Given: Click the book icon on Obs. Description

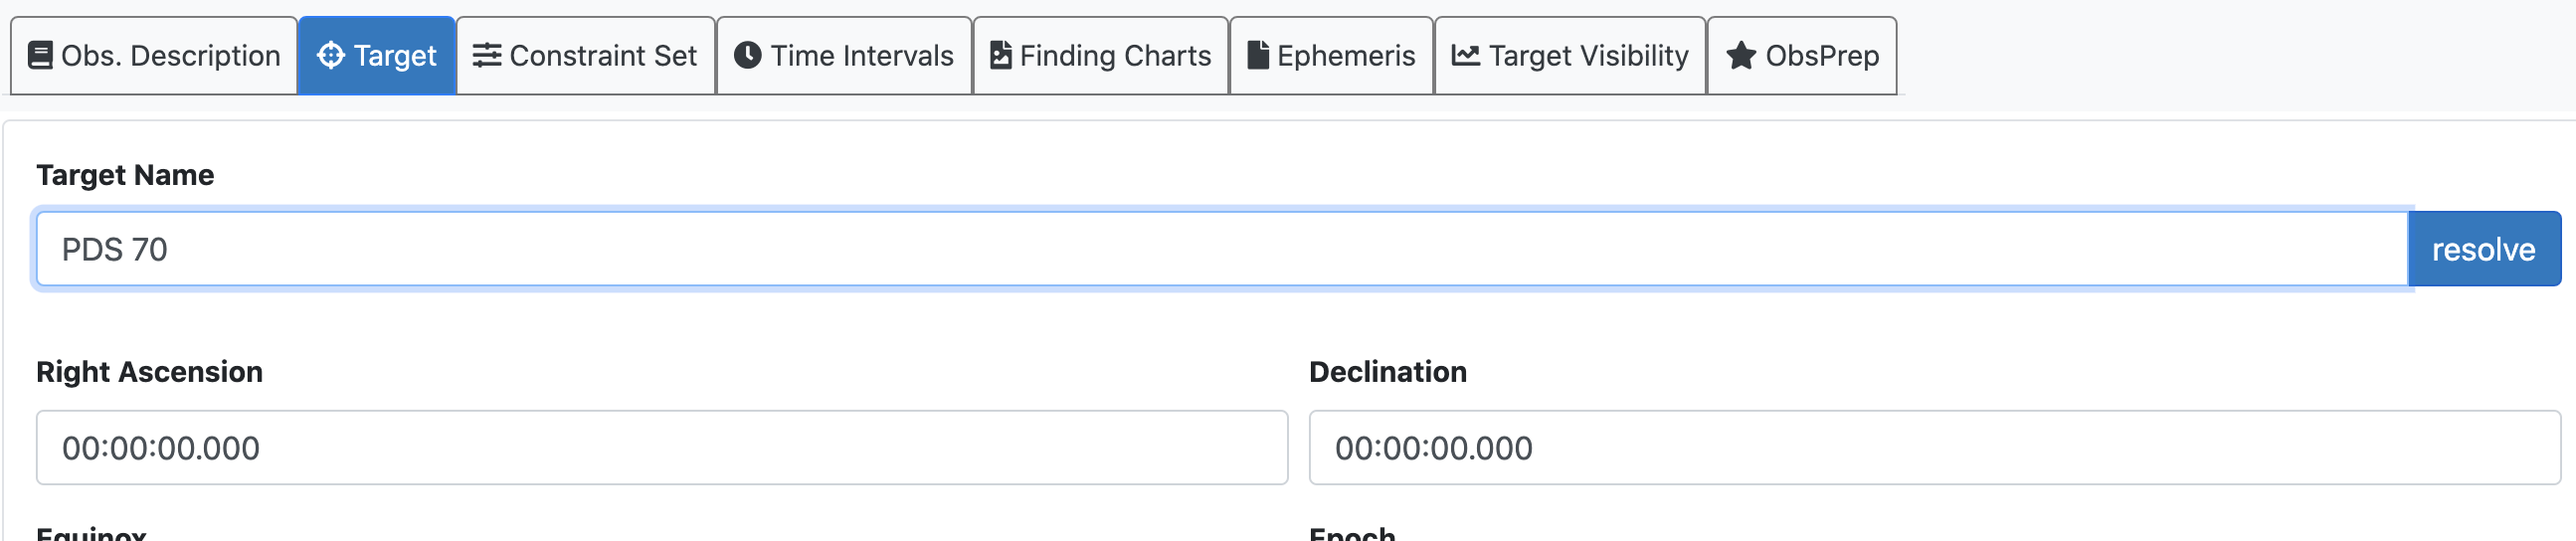Looking at the screenshot, I should pyautogui.click(x=40, y=55).
